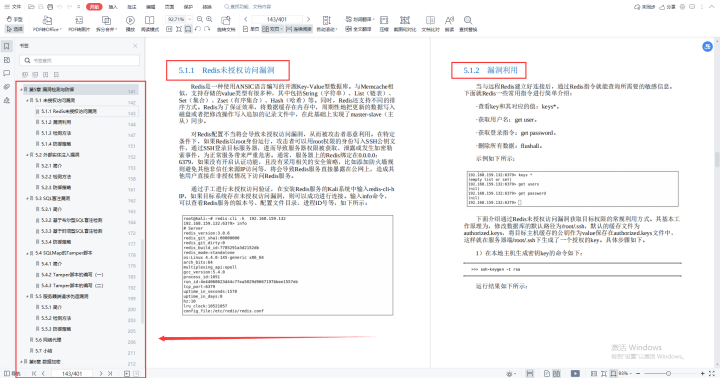Collapse the 5.4 SQLMap bookmark section

(27, 253)
